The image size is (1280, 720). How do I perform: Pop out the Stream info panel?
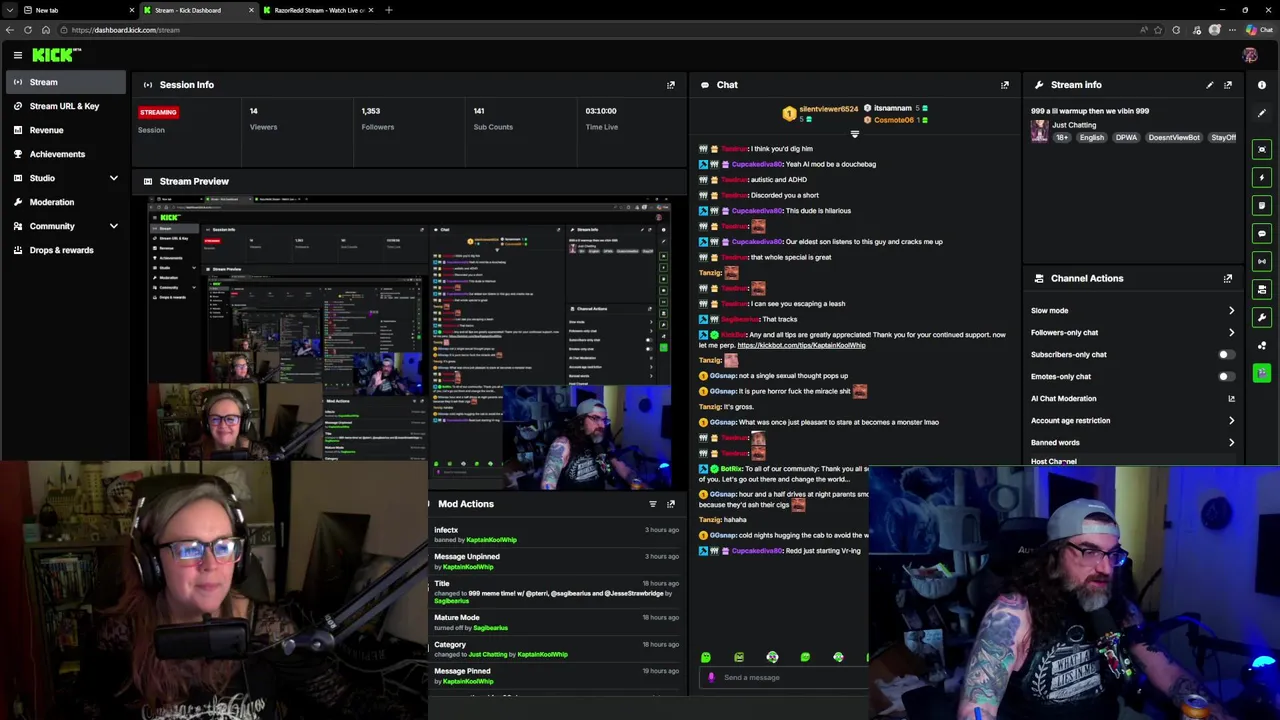pyautogui.click(x=1228, y=85)
